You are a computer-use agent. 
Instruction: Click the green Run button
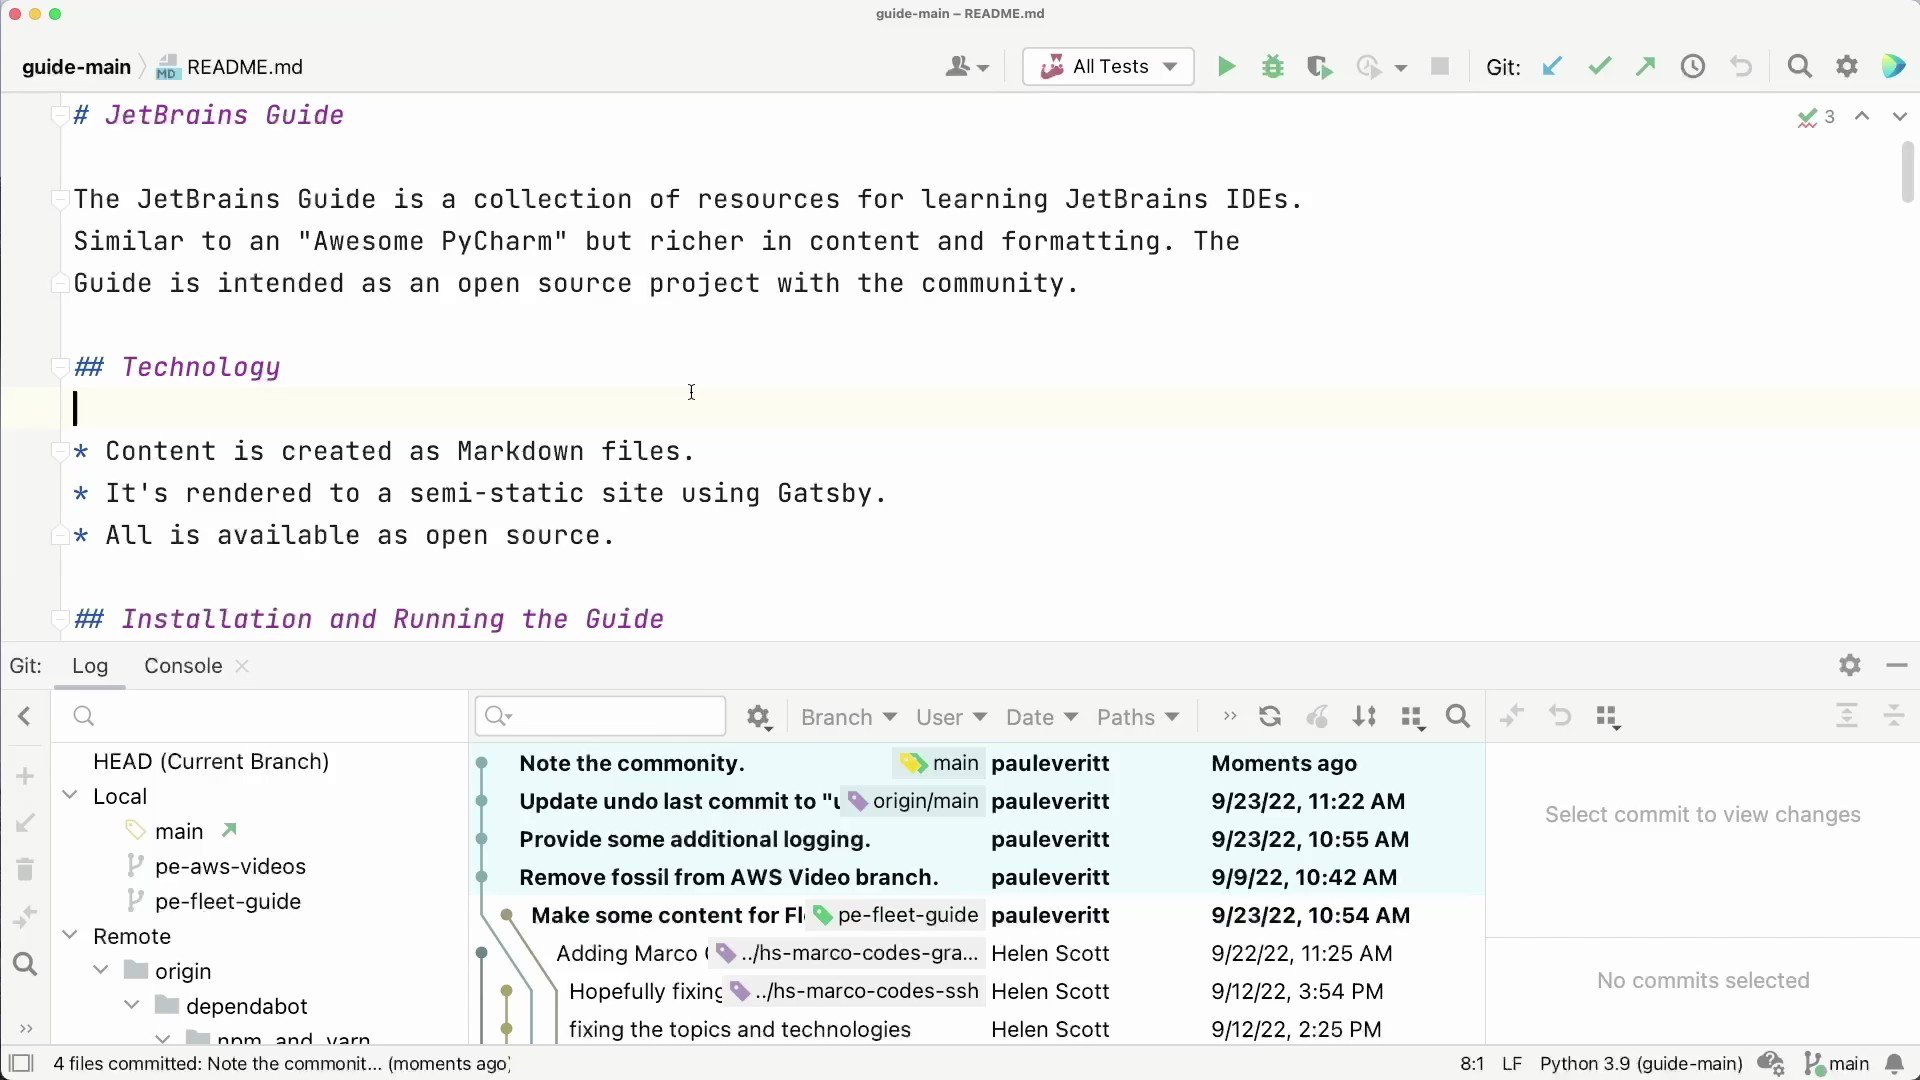(1226, 67)
